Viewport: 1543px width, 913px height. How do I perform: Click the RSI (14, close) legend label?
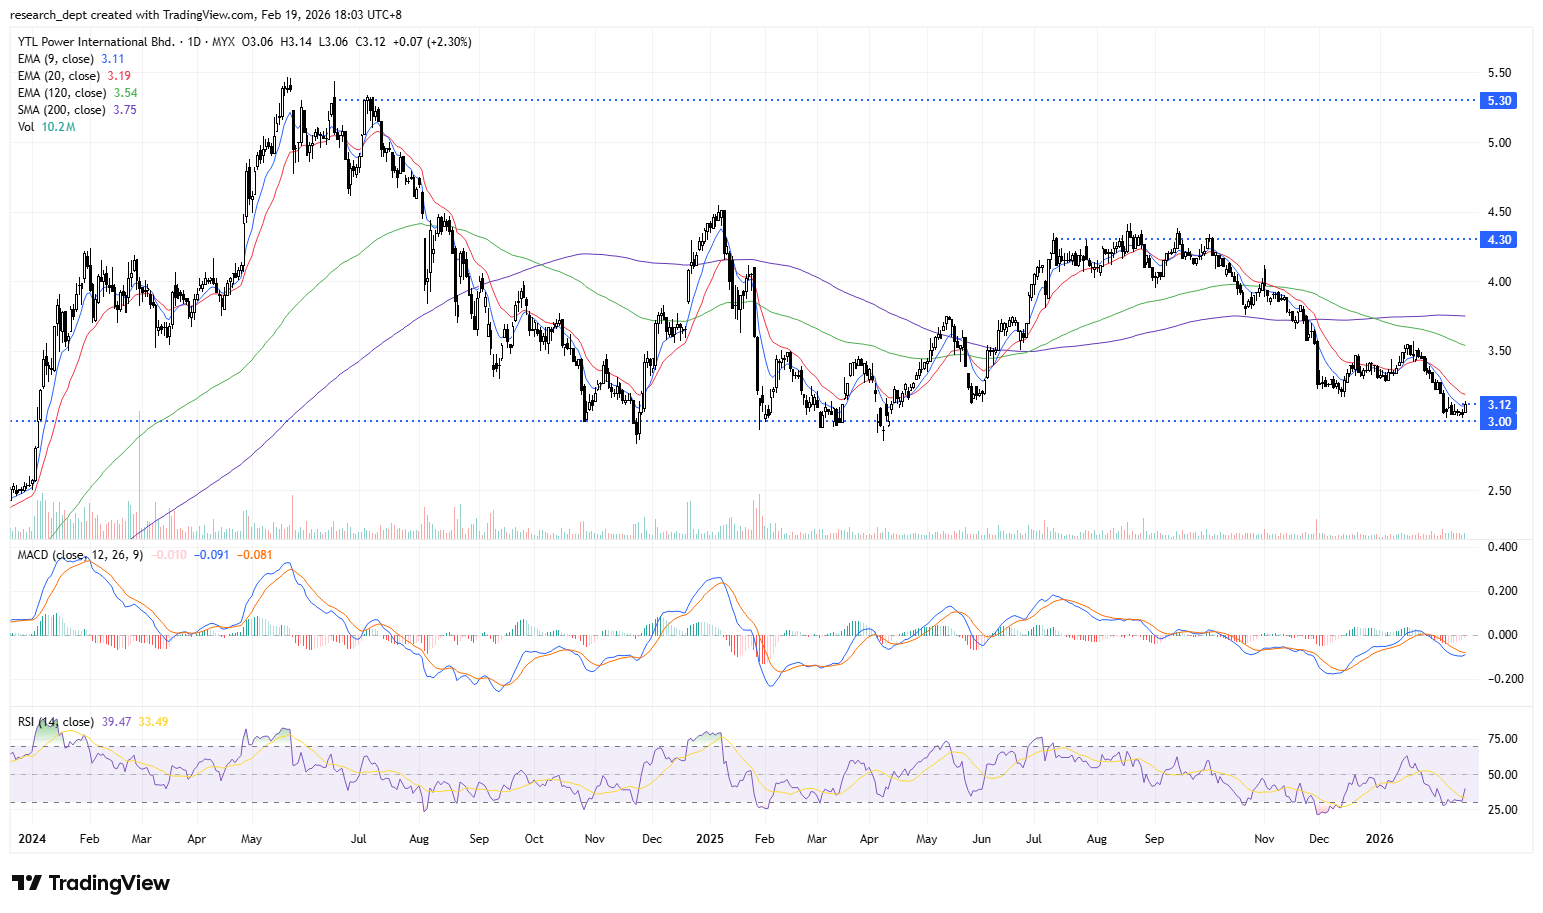pos(56,722)
